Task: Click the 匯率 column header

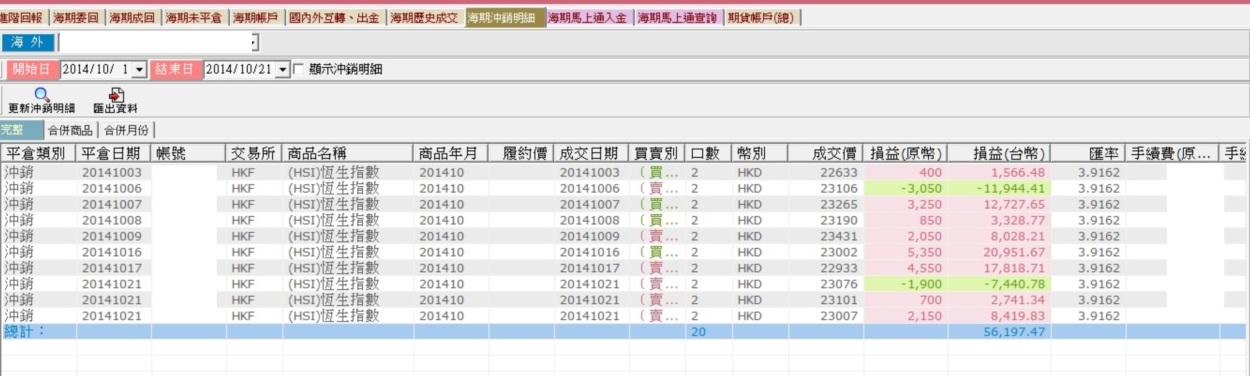Action: (x=1088, y=153)
